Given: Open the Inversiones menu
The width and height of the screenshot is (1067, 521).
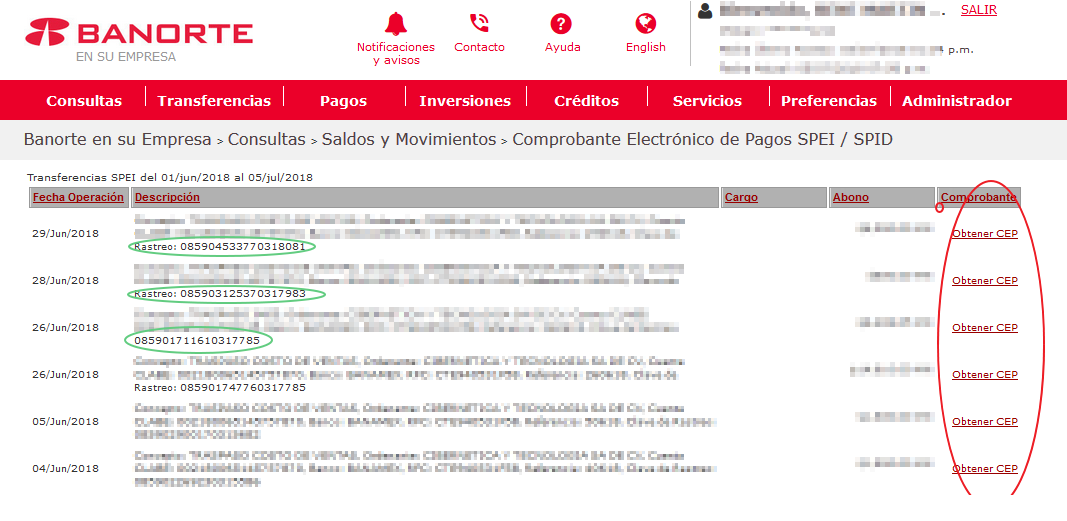Looking at the screenshot, I should pos(465,101).
